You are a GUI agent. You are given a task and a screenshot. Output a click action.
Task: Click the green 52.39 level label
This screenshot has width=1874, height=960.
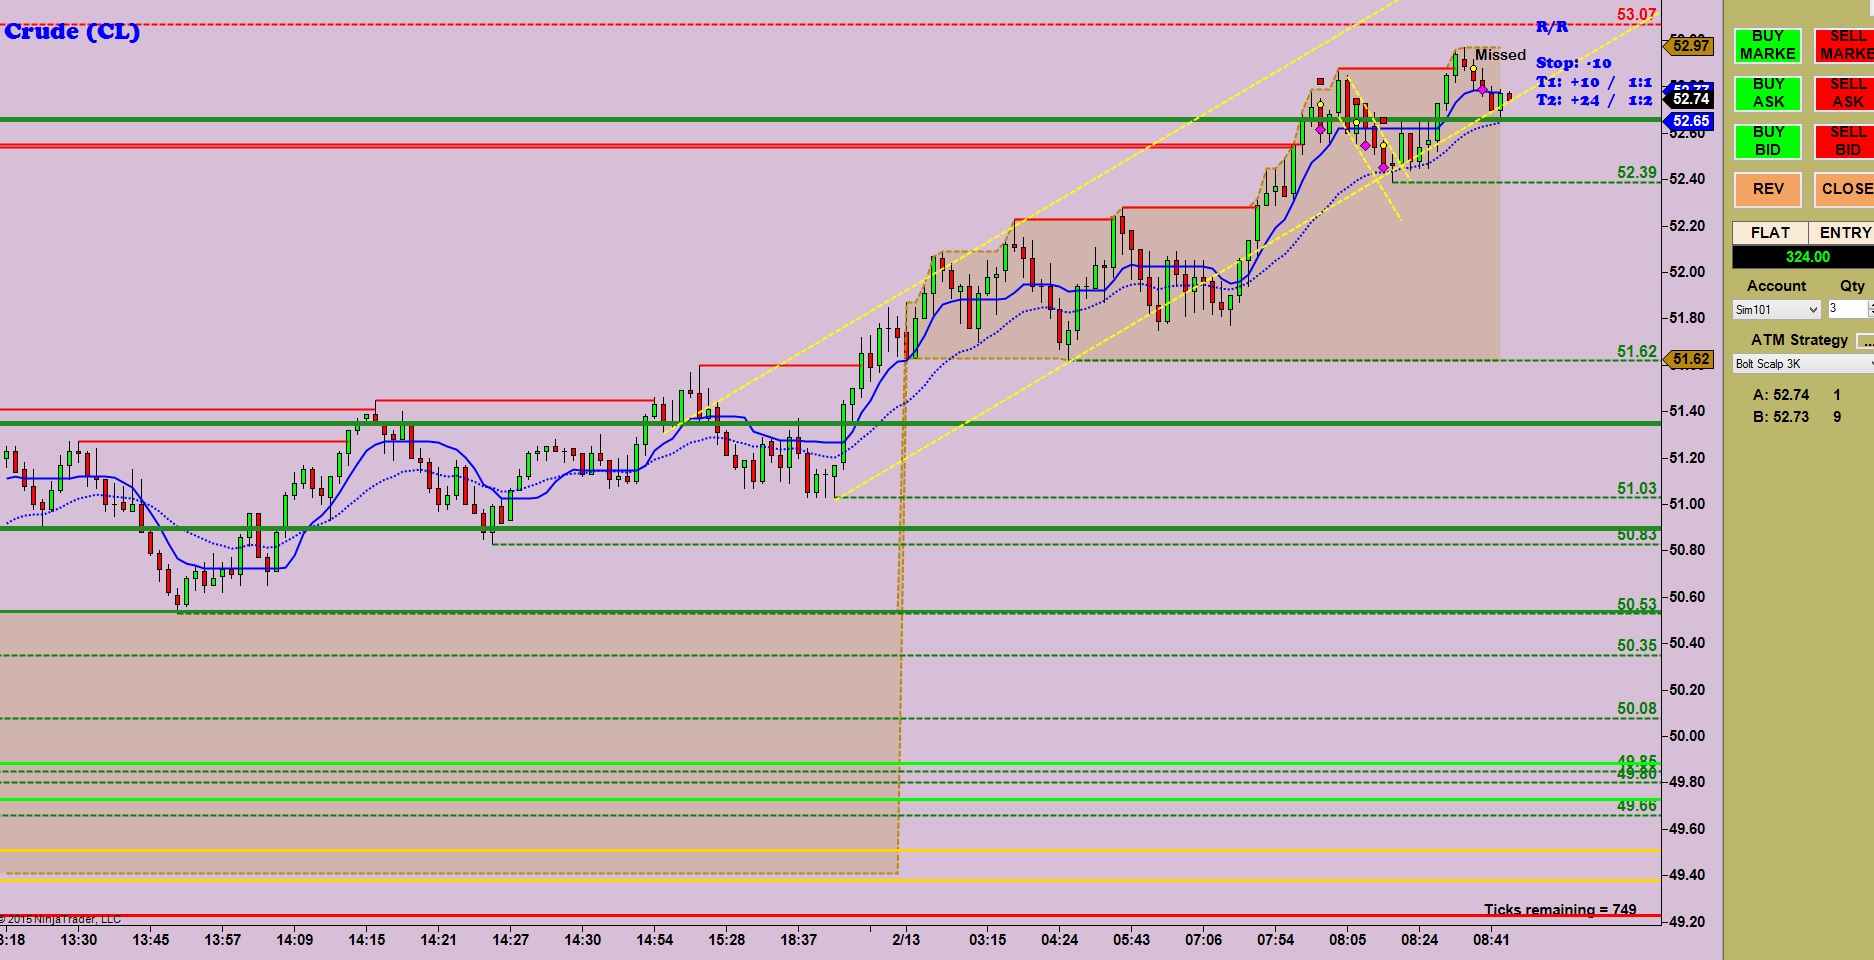1637,172
